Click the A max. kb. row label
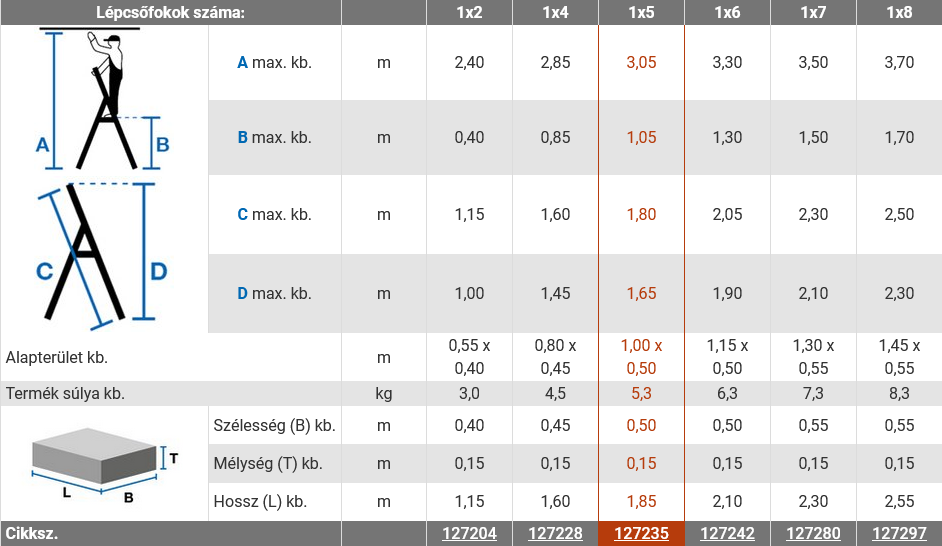 pos(275,62)
